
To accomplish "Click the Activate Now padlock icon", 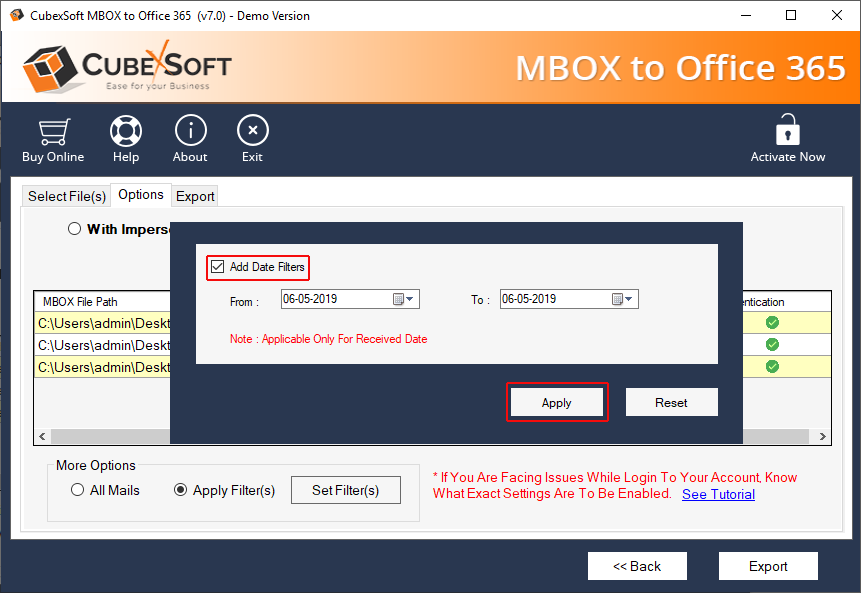I will pyautogui.click(x=788, y=130).
